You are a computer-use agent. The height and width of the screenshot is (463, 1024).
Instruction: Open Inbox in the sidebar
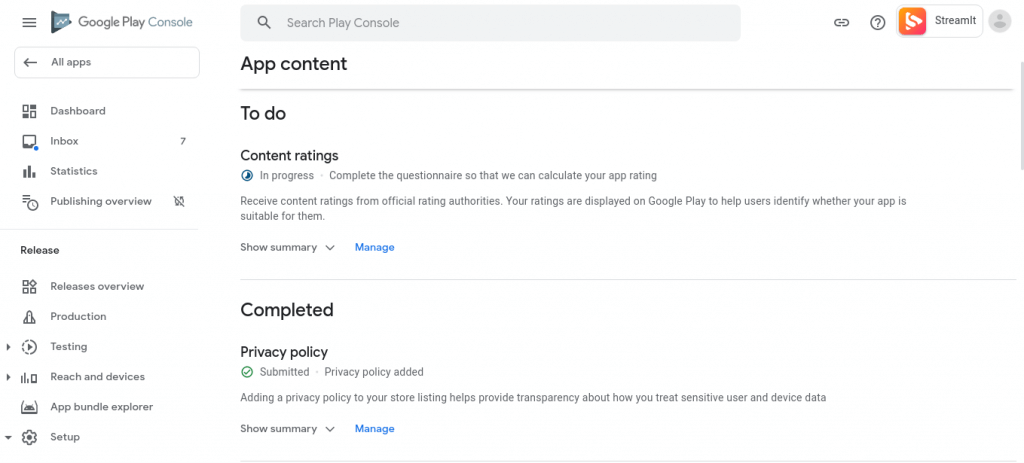tap(65, 141)
